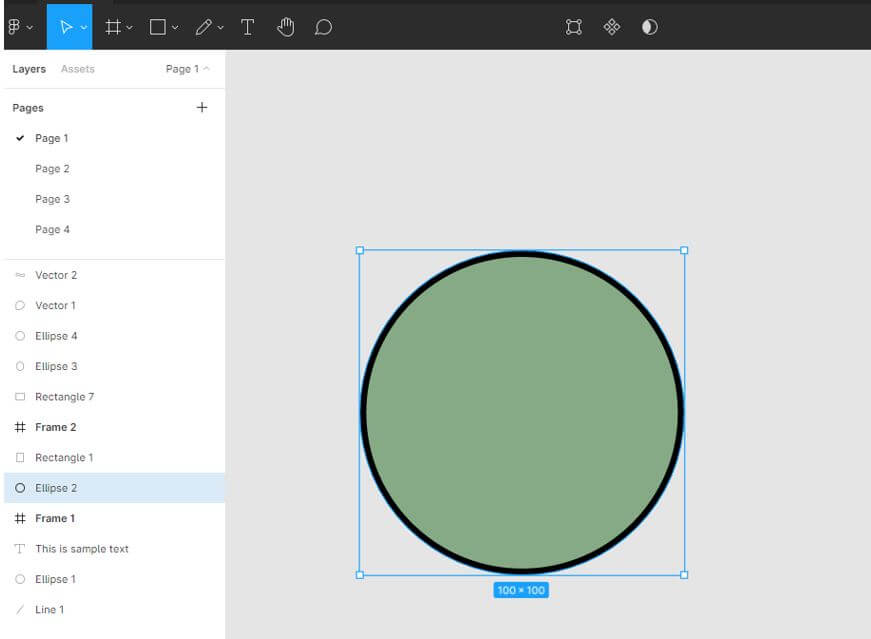Click the Mask contrast icon
This screenshot has width=871, height=639.
pyautogui.click(x=650, y=27)
